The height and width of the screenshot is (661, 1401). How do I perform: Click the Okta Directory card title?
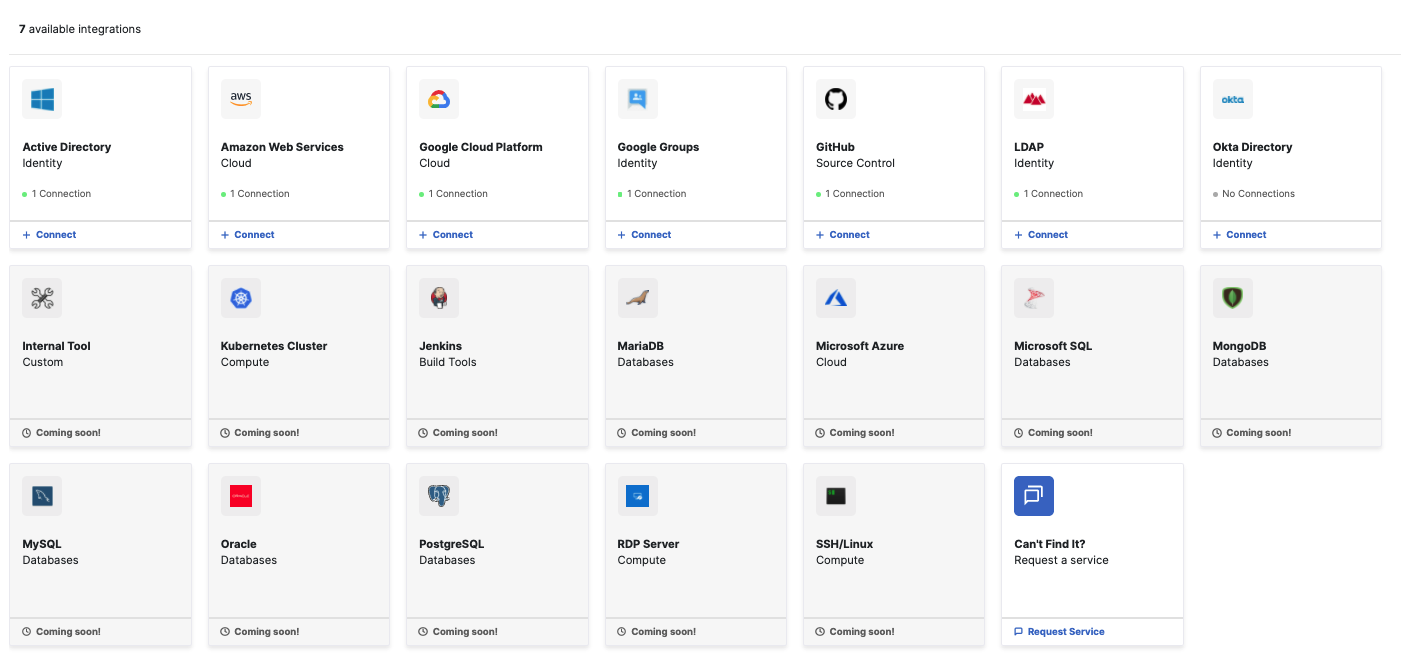tap(1253, 147)
